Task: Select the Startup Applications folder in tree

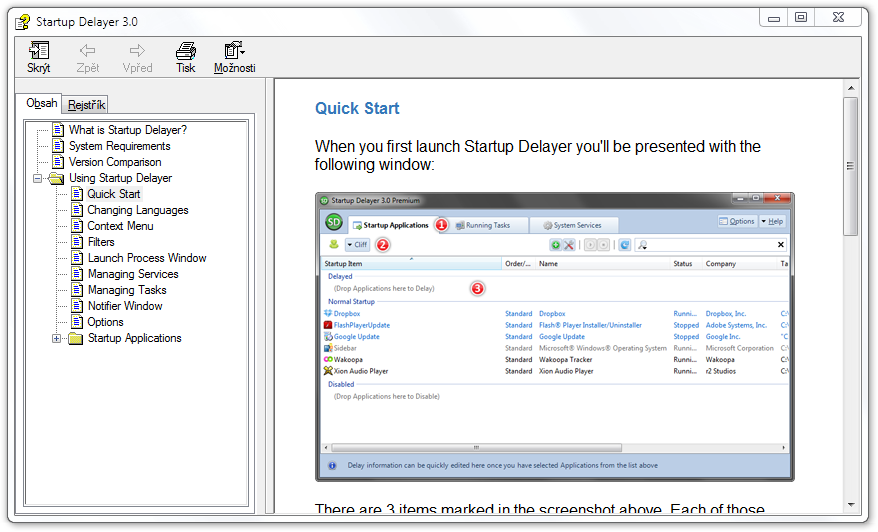Action: 134,338
